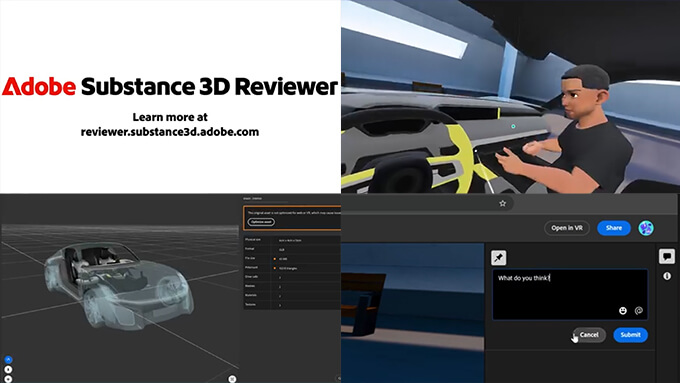680x383 pixels.
Task: Click the Share button
Action: point(614,228)
